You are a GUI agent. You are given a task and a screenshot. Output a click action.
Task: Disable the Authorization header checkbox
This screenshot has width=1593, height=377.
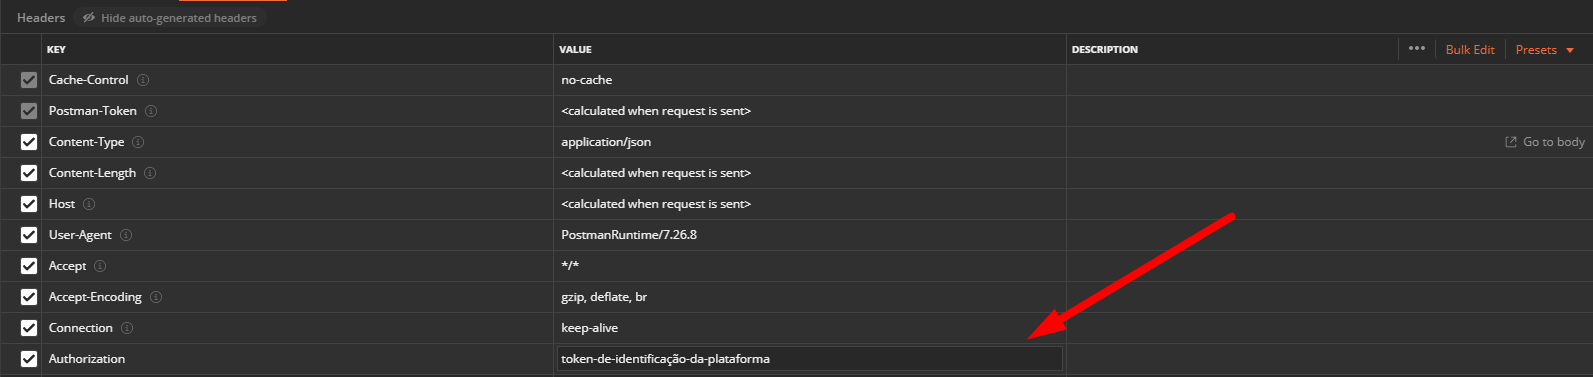pyautogui.click(x=29, y=359)
